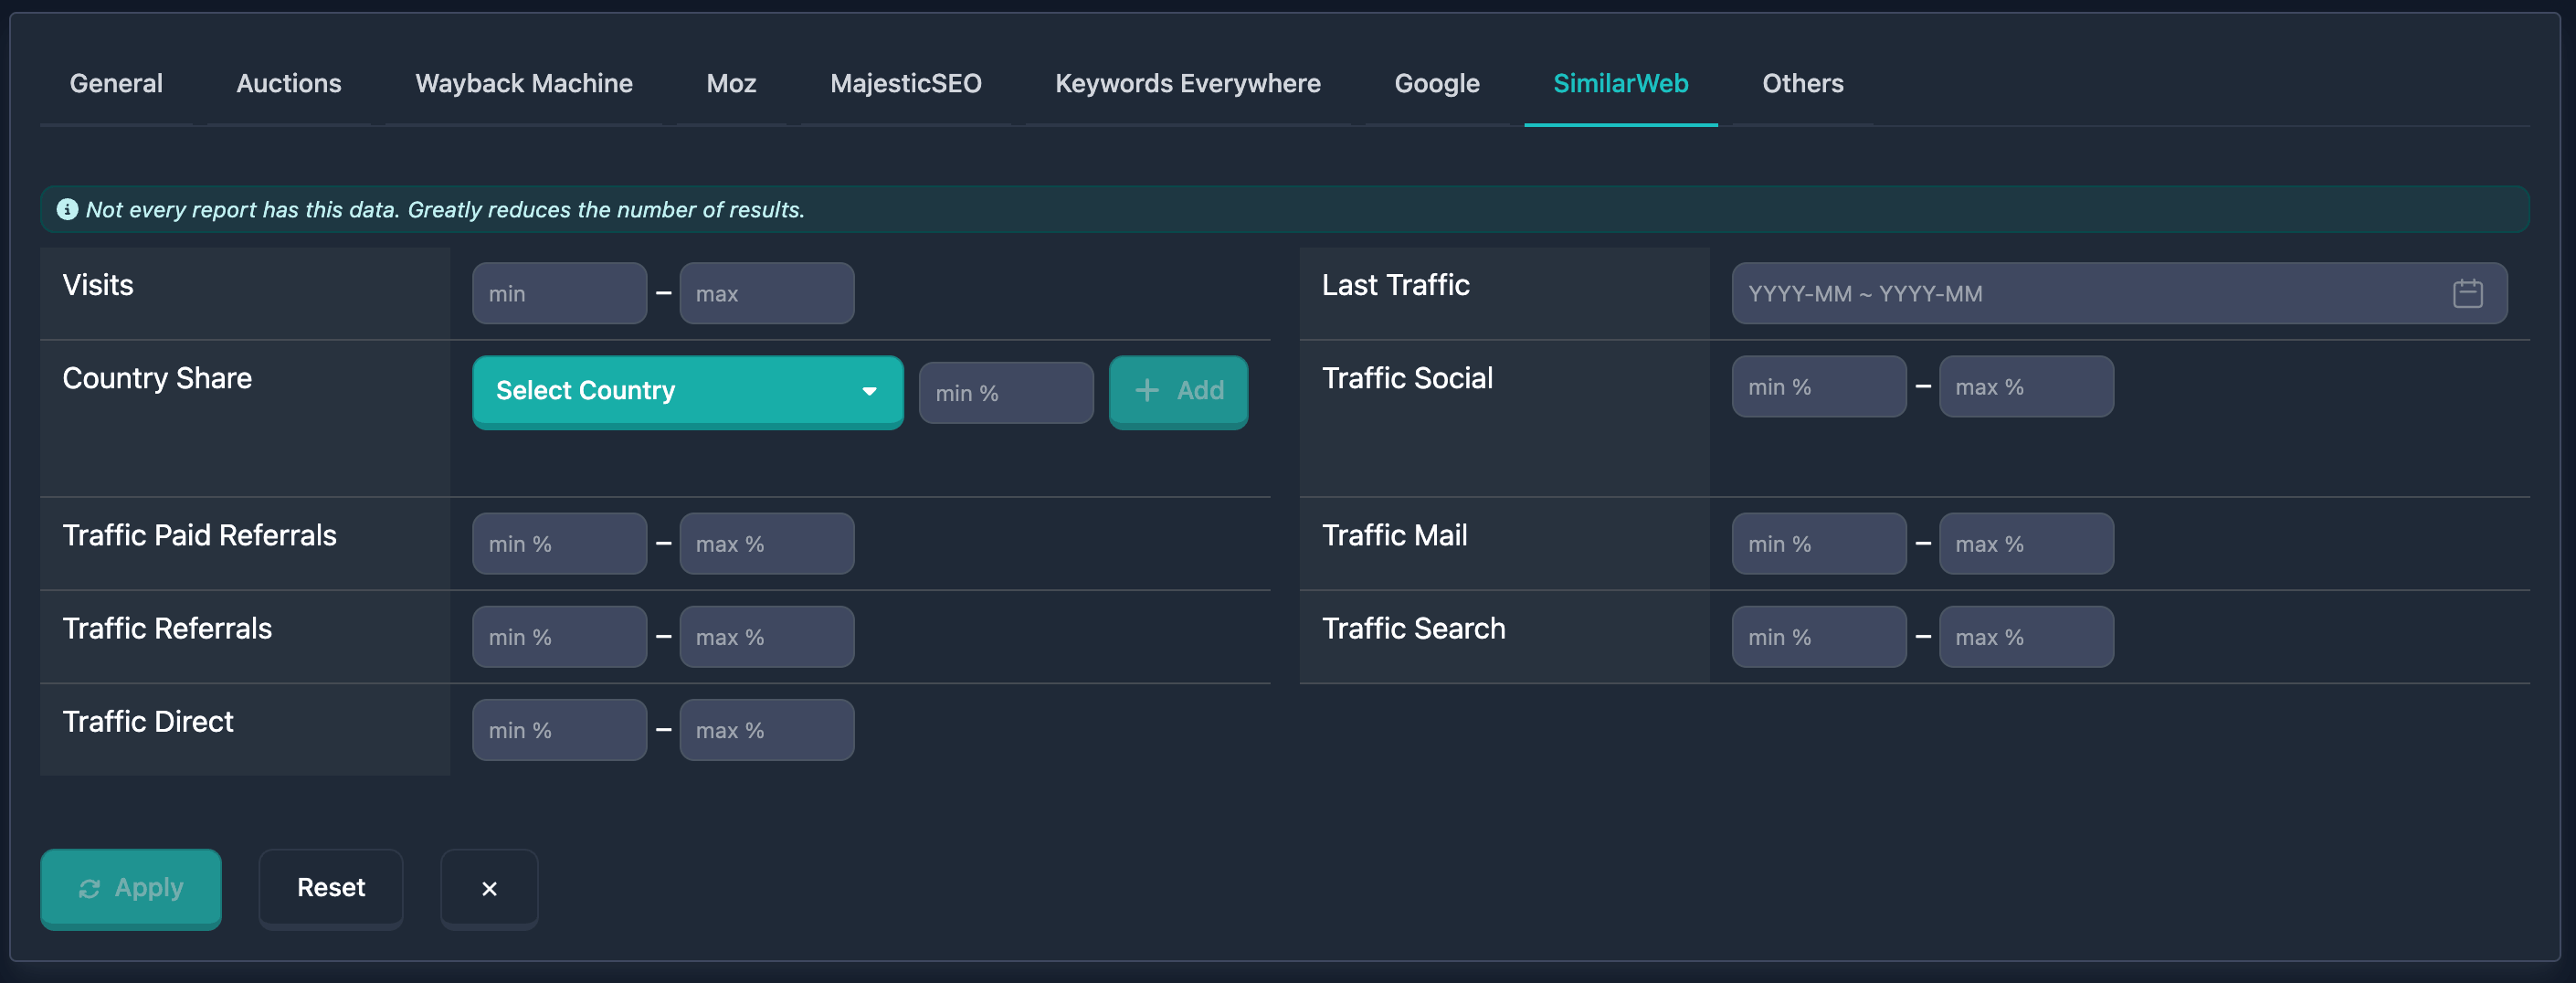Viewport: 2576px width, 983px height.
Task: Click the min % field for Traffic Direct
Action: (559, 729)
